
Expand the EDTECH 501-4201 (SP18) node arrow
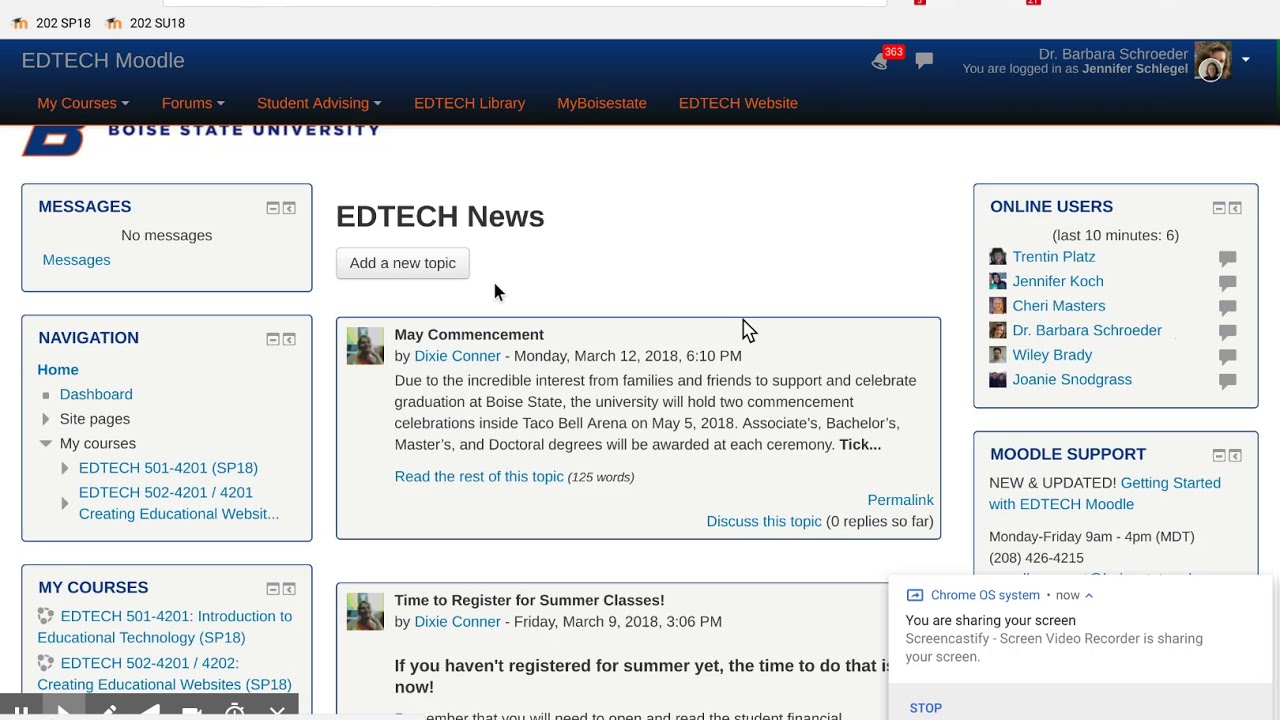pyautogui.click(x=65, y=468)
